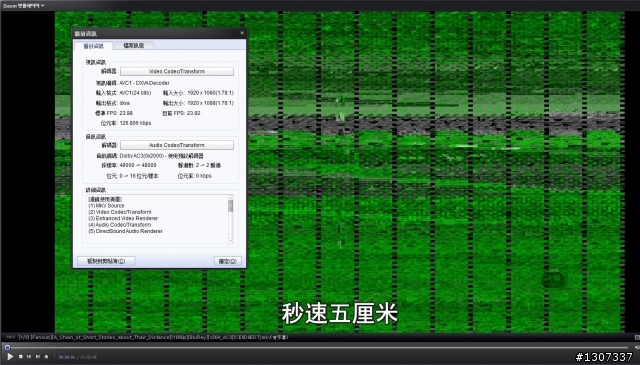The height and width of the screenshot is (365, 640).
Task: Click the '126.806 kbps' bitrate value
Action: click(135, 123)
